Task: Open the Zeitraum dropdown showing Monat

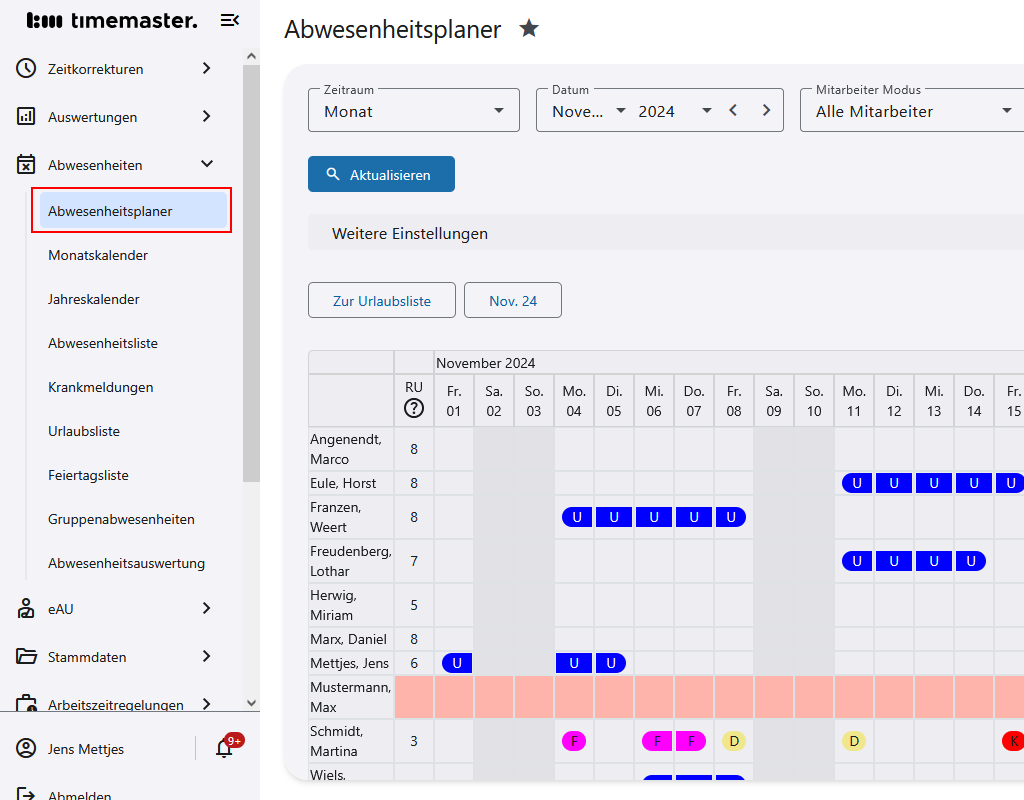Action: (x=413, y=110)
